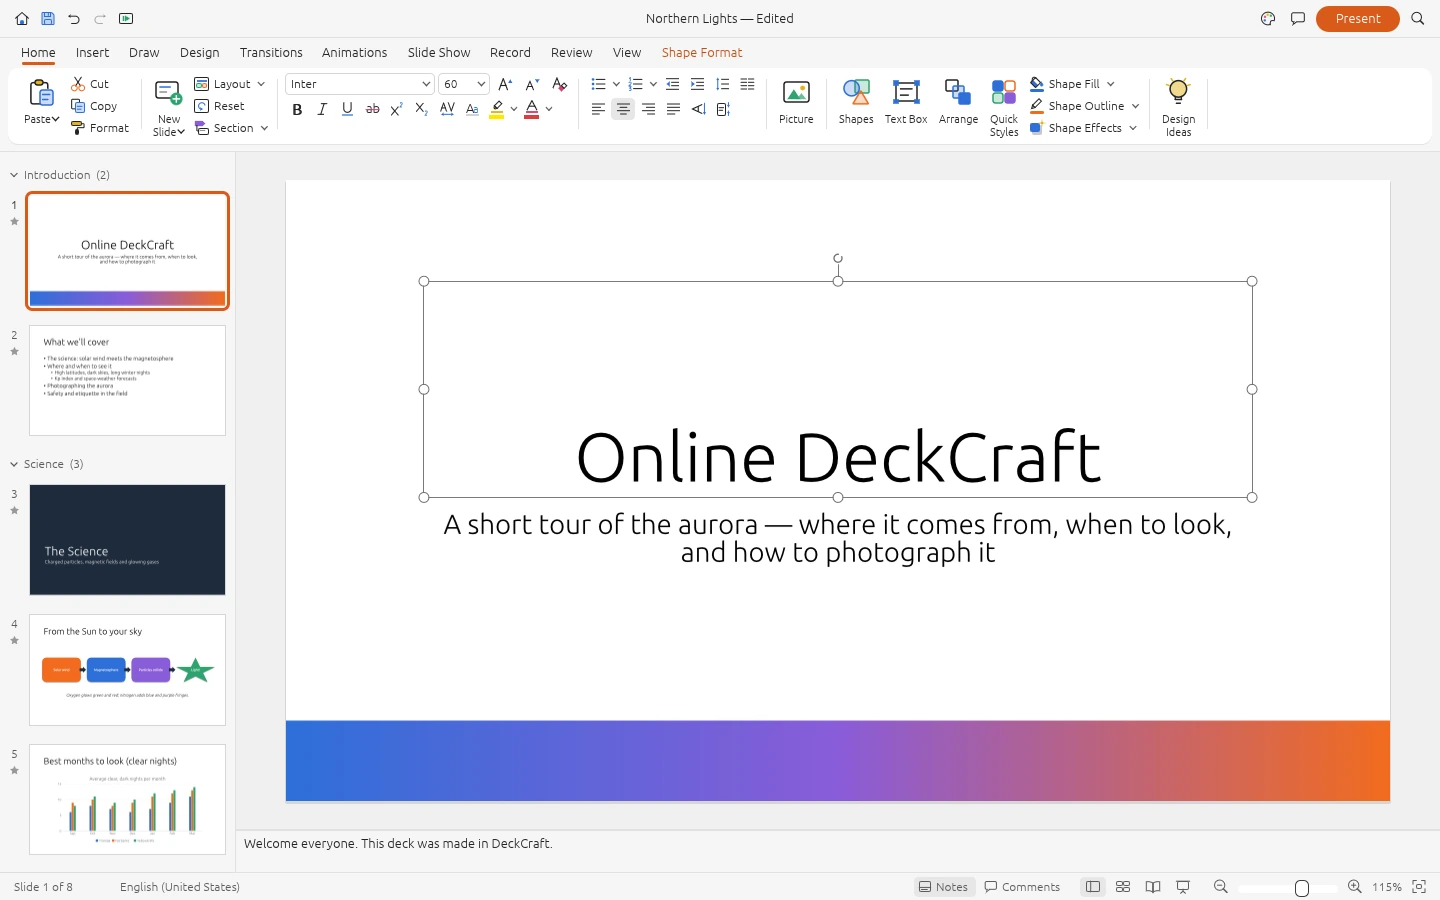Open the Animations tab

354,52
